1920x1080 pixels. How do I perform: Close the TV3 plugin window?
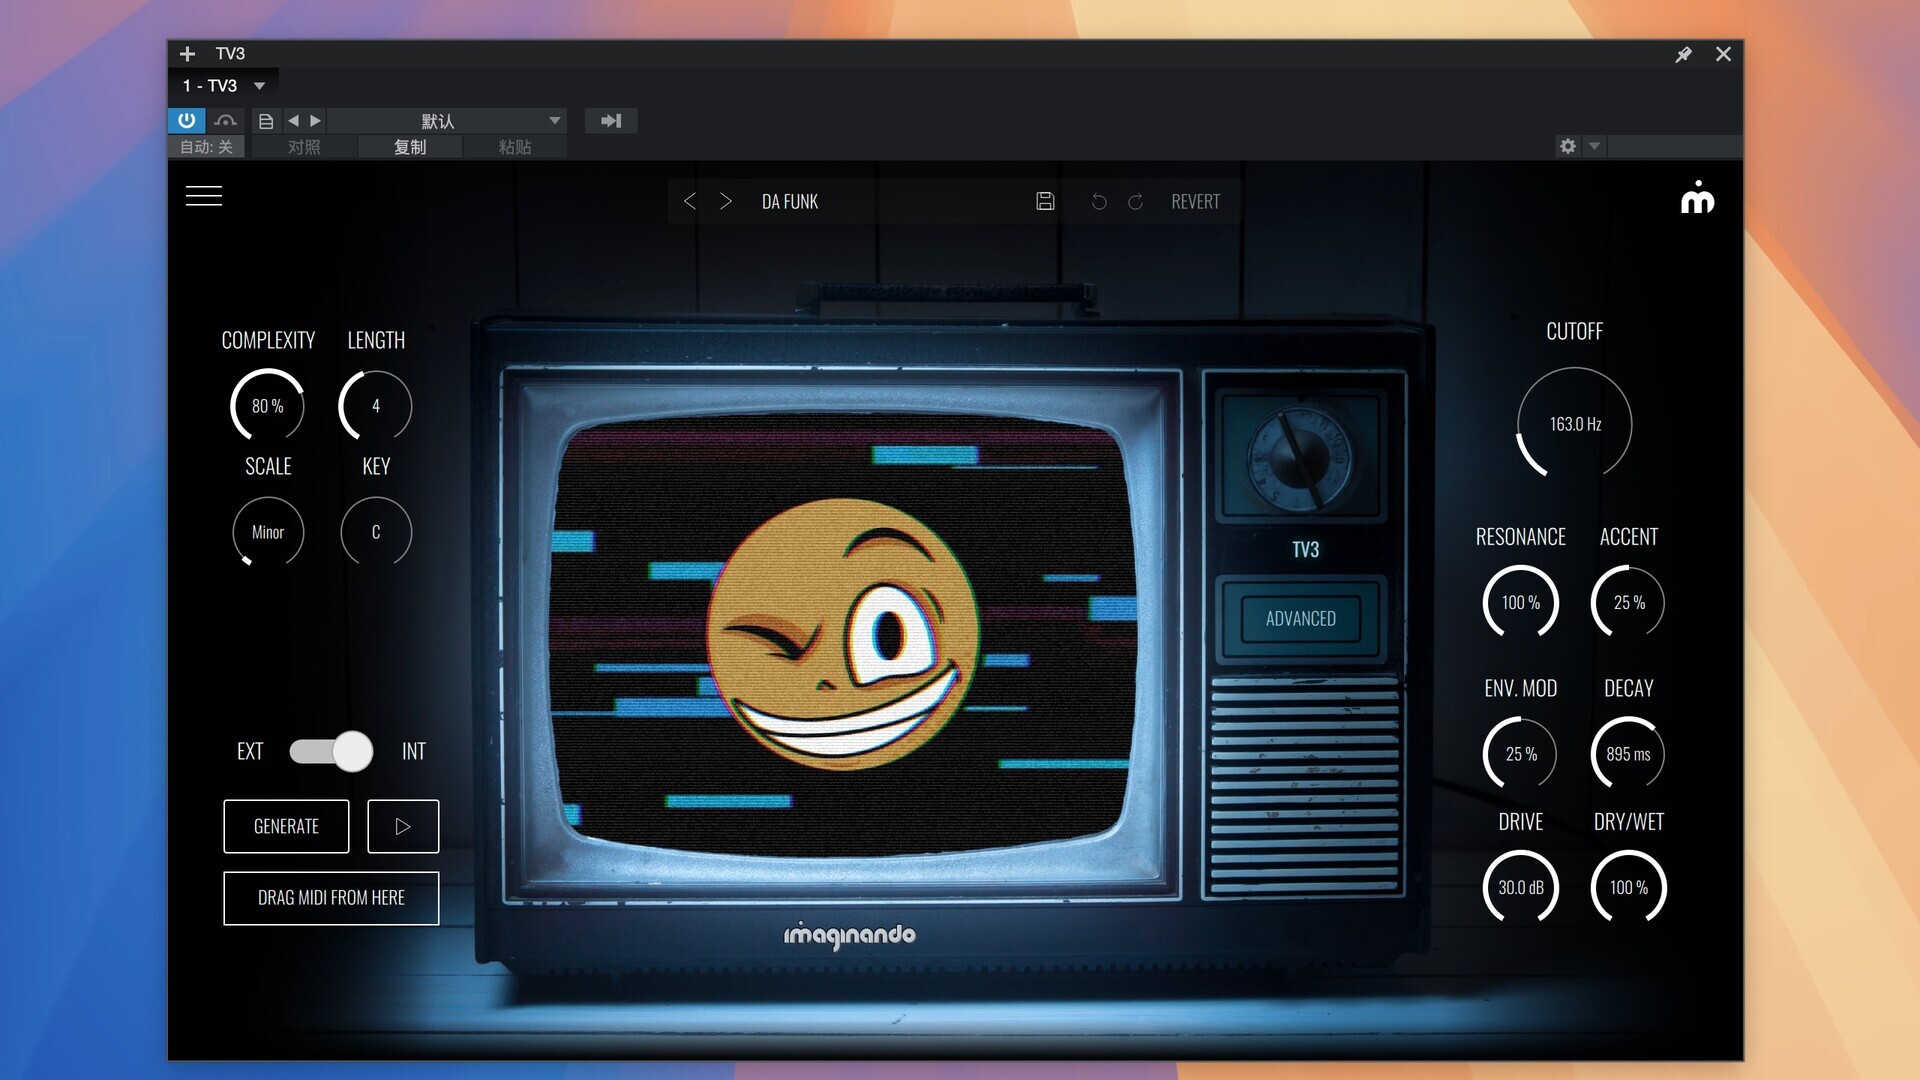tap(1723, 54)
